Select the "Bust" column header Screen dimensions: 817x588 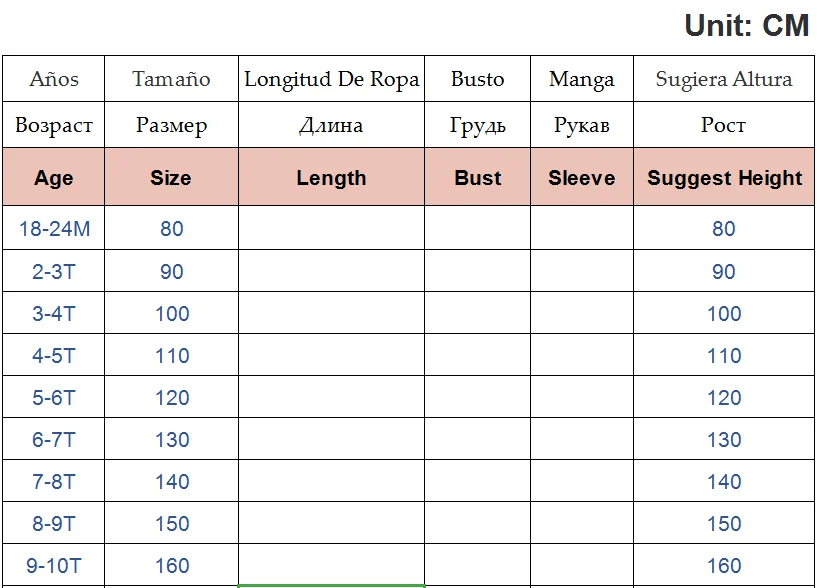[477, 178]
